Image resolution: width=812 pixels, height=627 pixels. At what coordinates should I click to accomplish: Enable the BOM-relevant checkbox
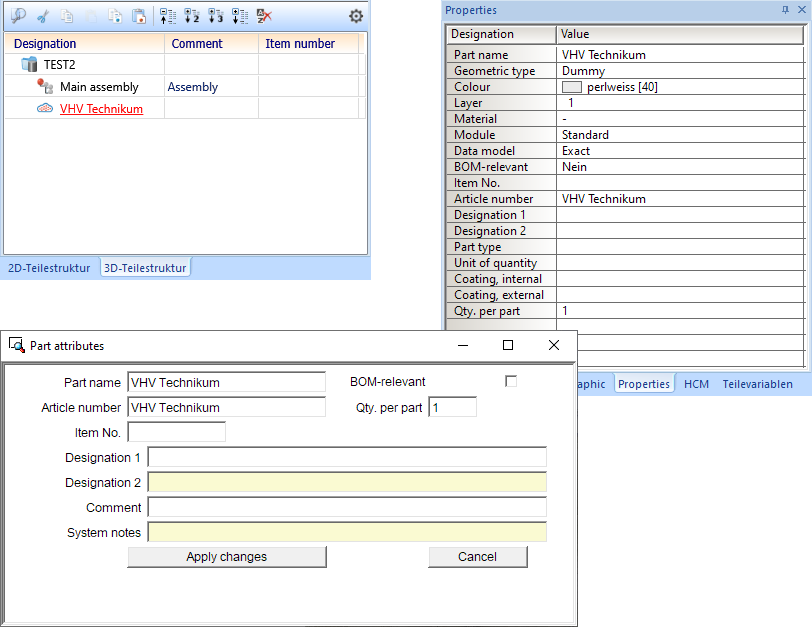point(511,381)
